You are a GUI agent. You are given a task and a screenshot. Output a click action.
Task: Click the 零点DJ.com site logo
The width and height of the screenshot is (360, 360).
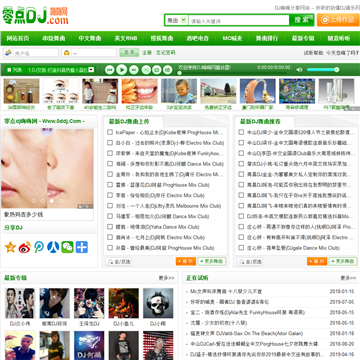pos(35,16)
